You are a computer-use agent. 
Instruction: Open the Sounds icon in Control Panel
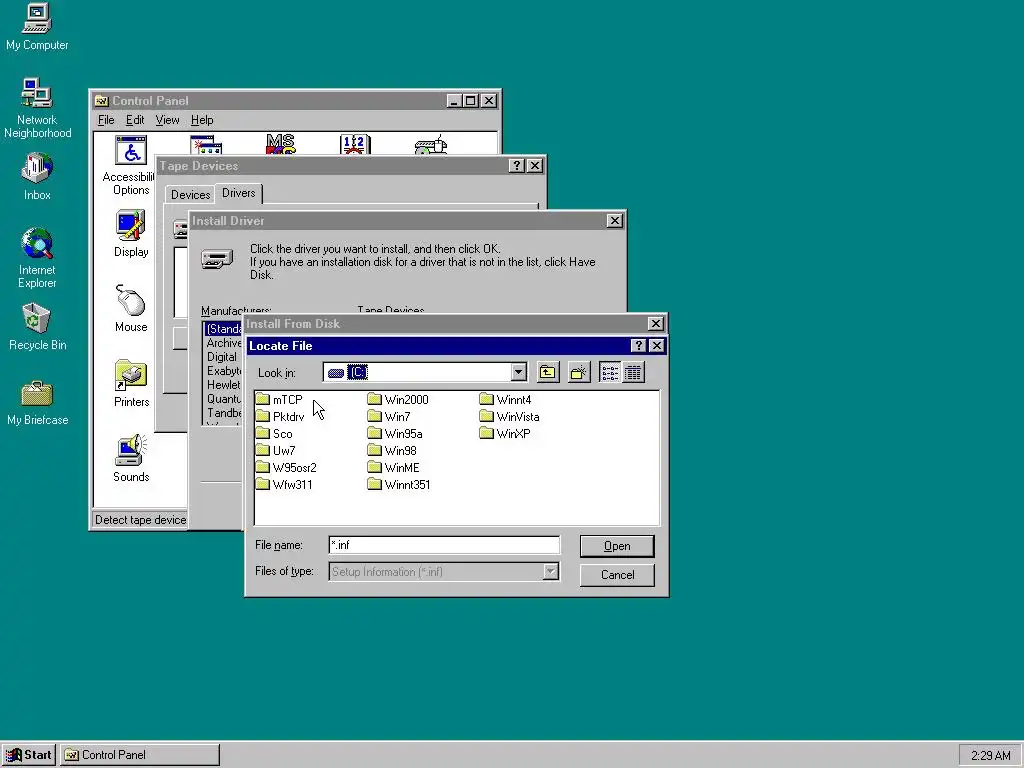coord(131,458)
